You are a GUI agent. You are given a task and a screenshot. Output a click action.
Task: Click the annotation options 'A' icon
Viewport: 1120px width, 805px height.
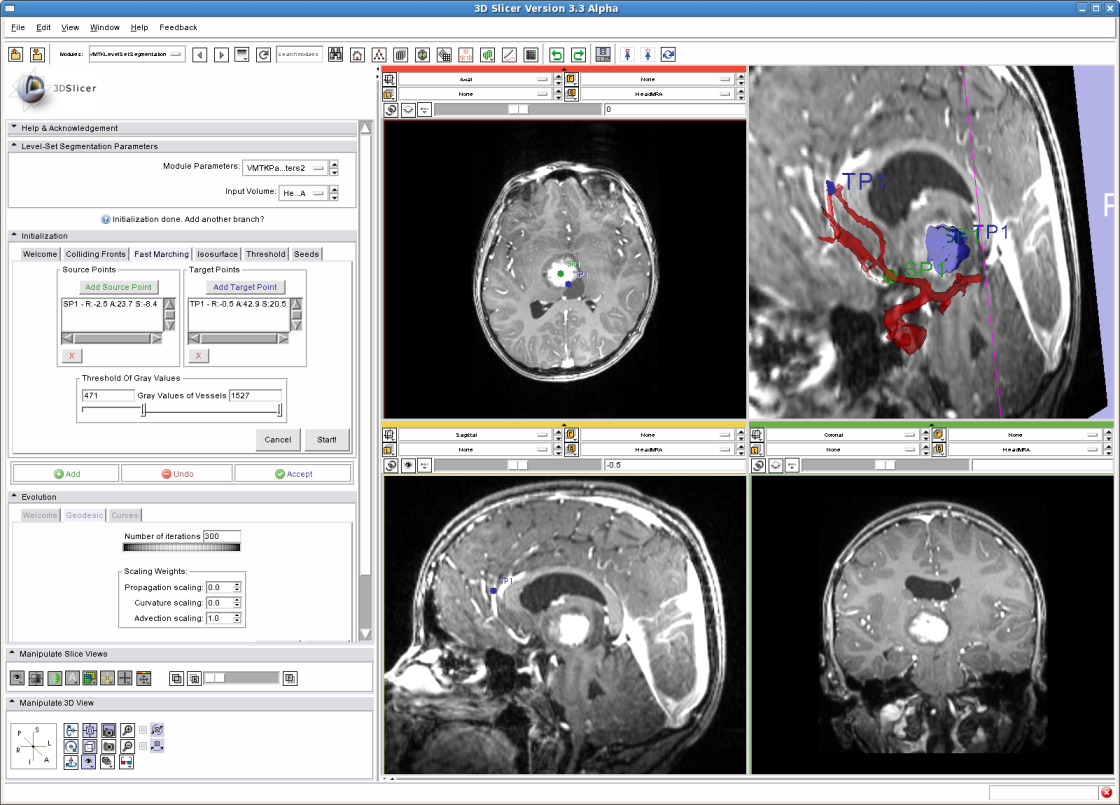(72, 678)
